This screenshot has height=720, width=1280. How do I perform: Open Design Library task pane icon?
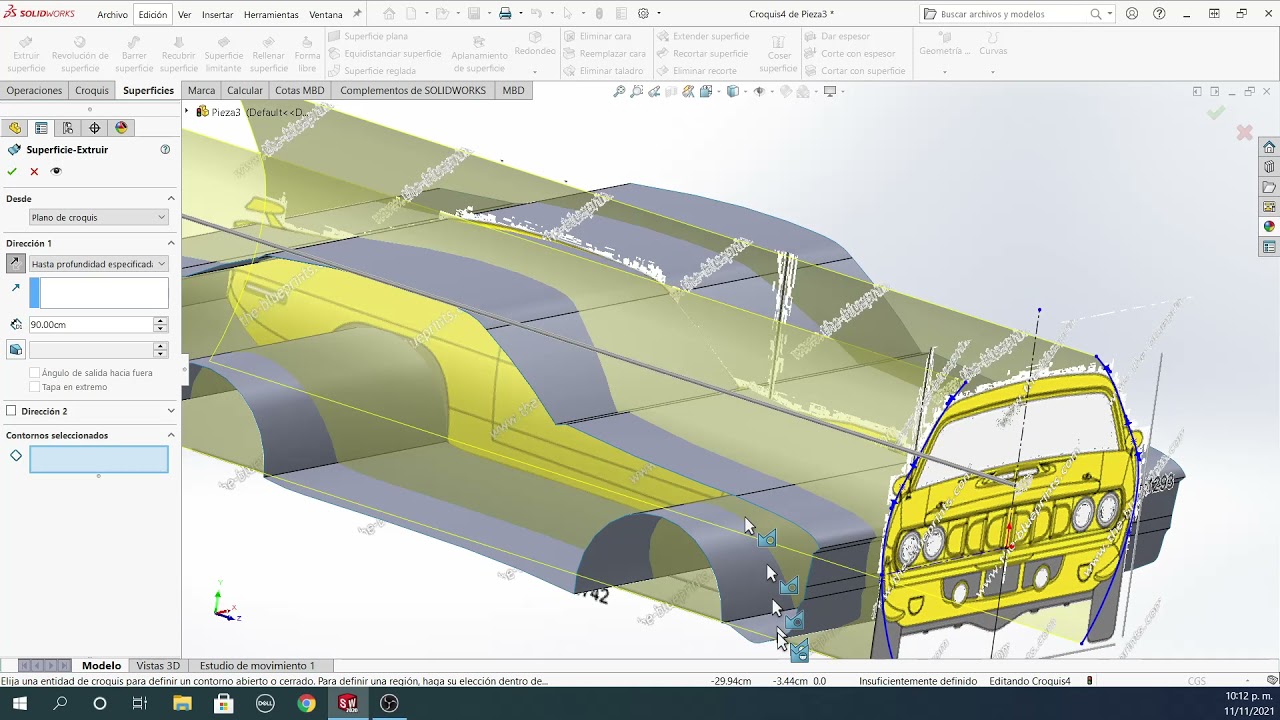[1269, 167]
